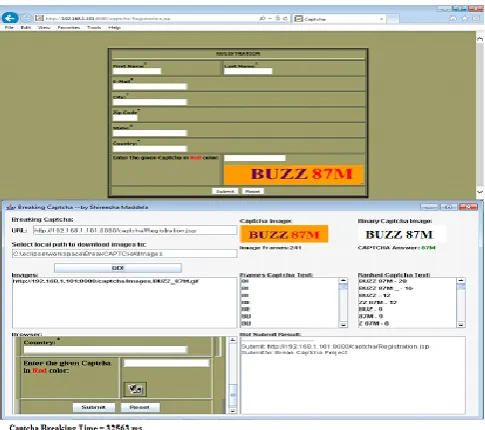
Task: Click the URL field in Breaking Captcha
Action: [135, 230]
